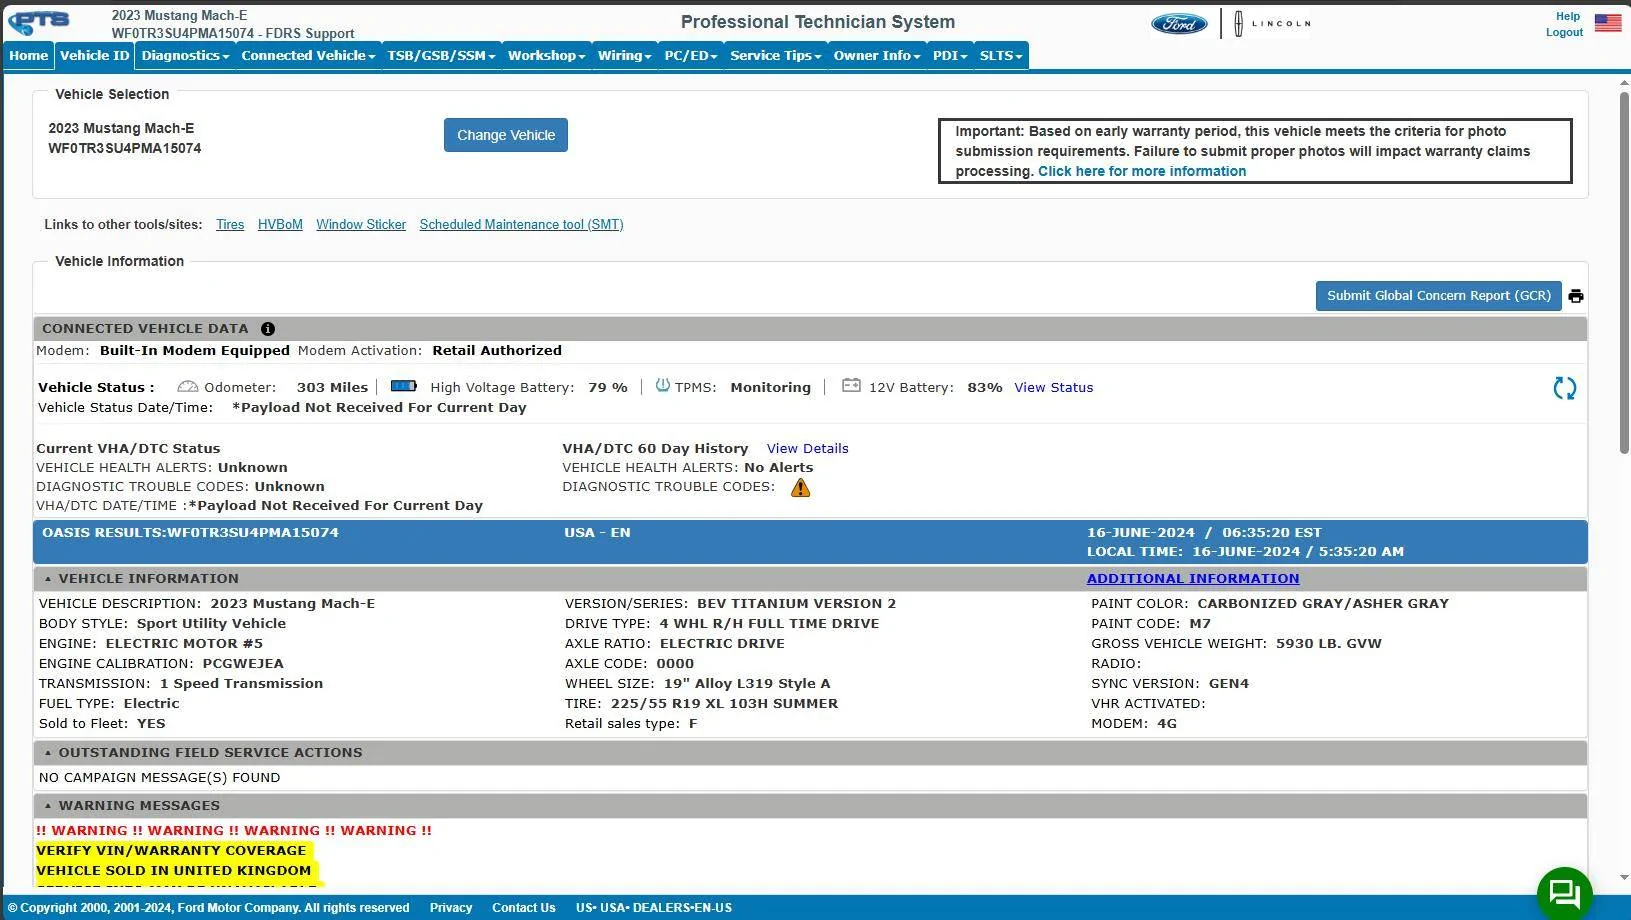Expand the Connected Vehicle menu

click(308, 56)
